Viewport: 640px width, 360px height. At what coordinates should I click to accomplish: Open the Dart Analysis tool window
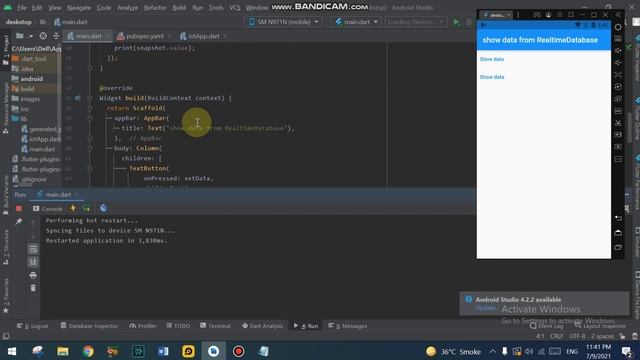262,326
